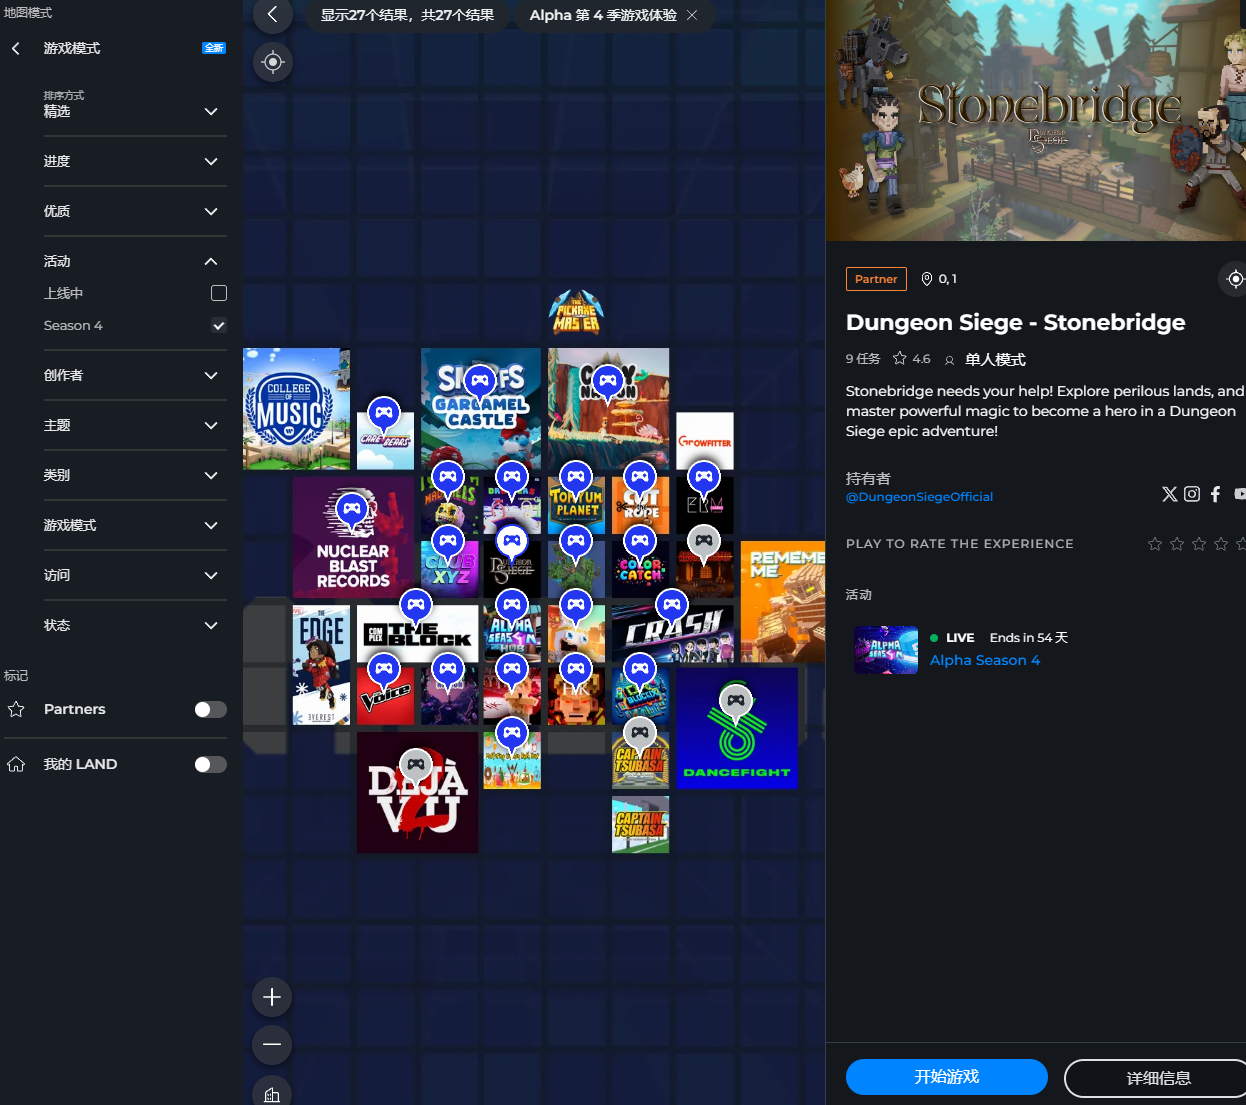Expand the 主题 filter
Screen dimensions: 1246x1105
tap(135, 425)
